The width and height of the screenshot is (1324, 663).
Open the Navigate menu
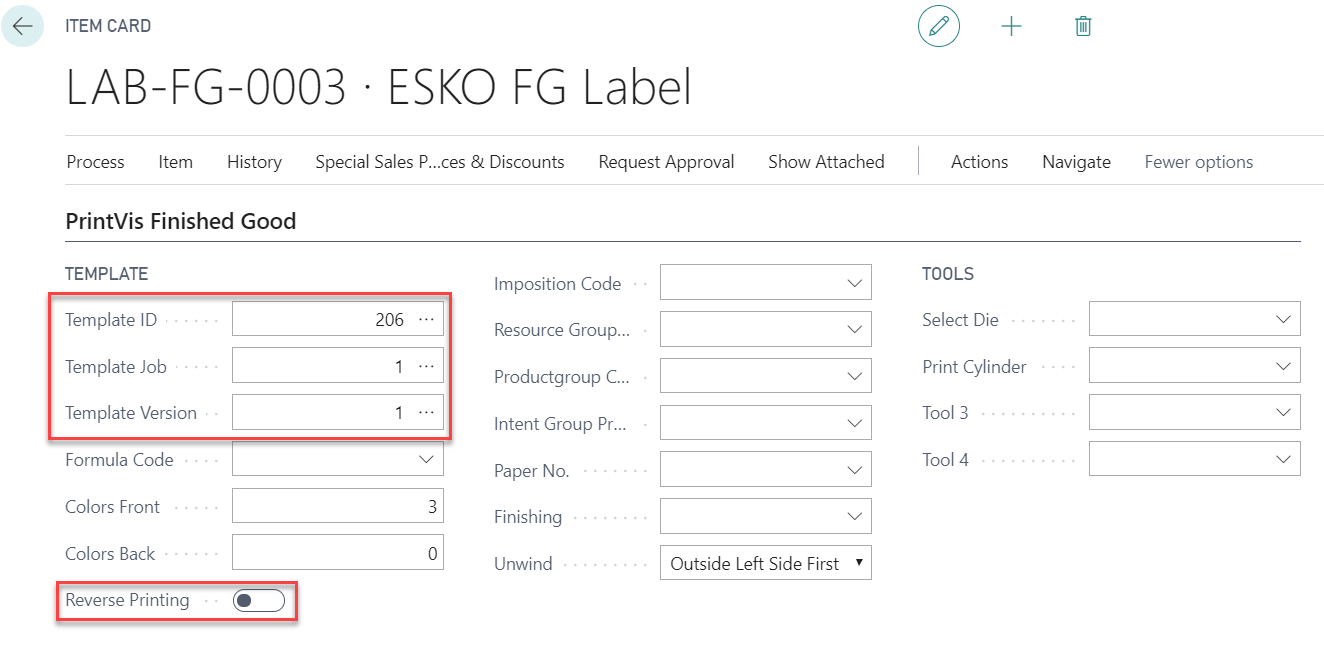(1076, 162)
